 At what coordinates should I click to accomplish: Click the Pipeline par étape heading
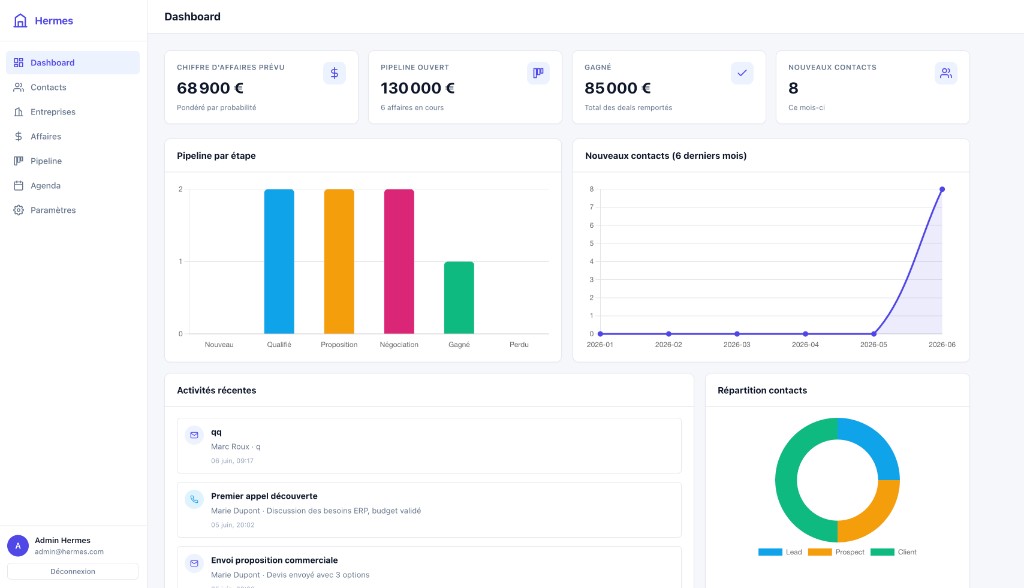(216, 155)
